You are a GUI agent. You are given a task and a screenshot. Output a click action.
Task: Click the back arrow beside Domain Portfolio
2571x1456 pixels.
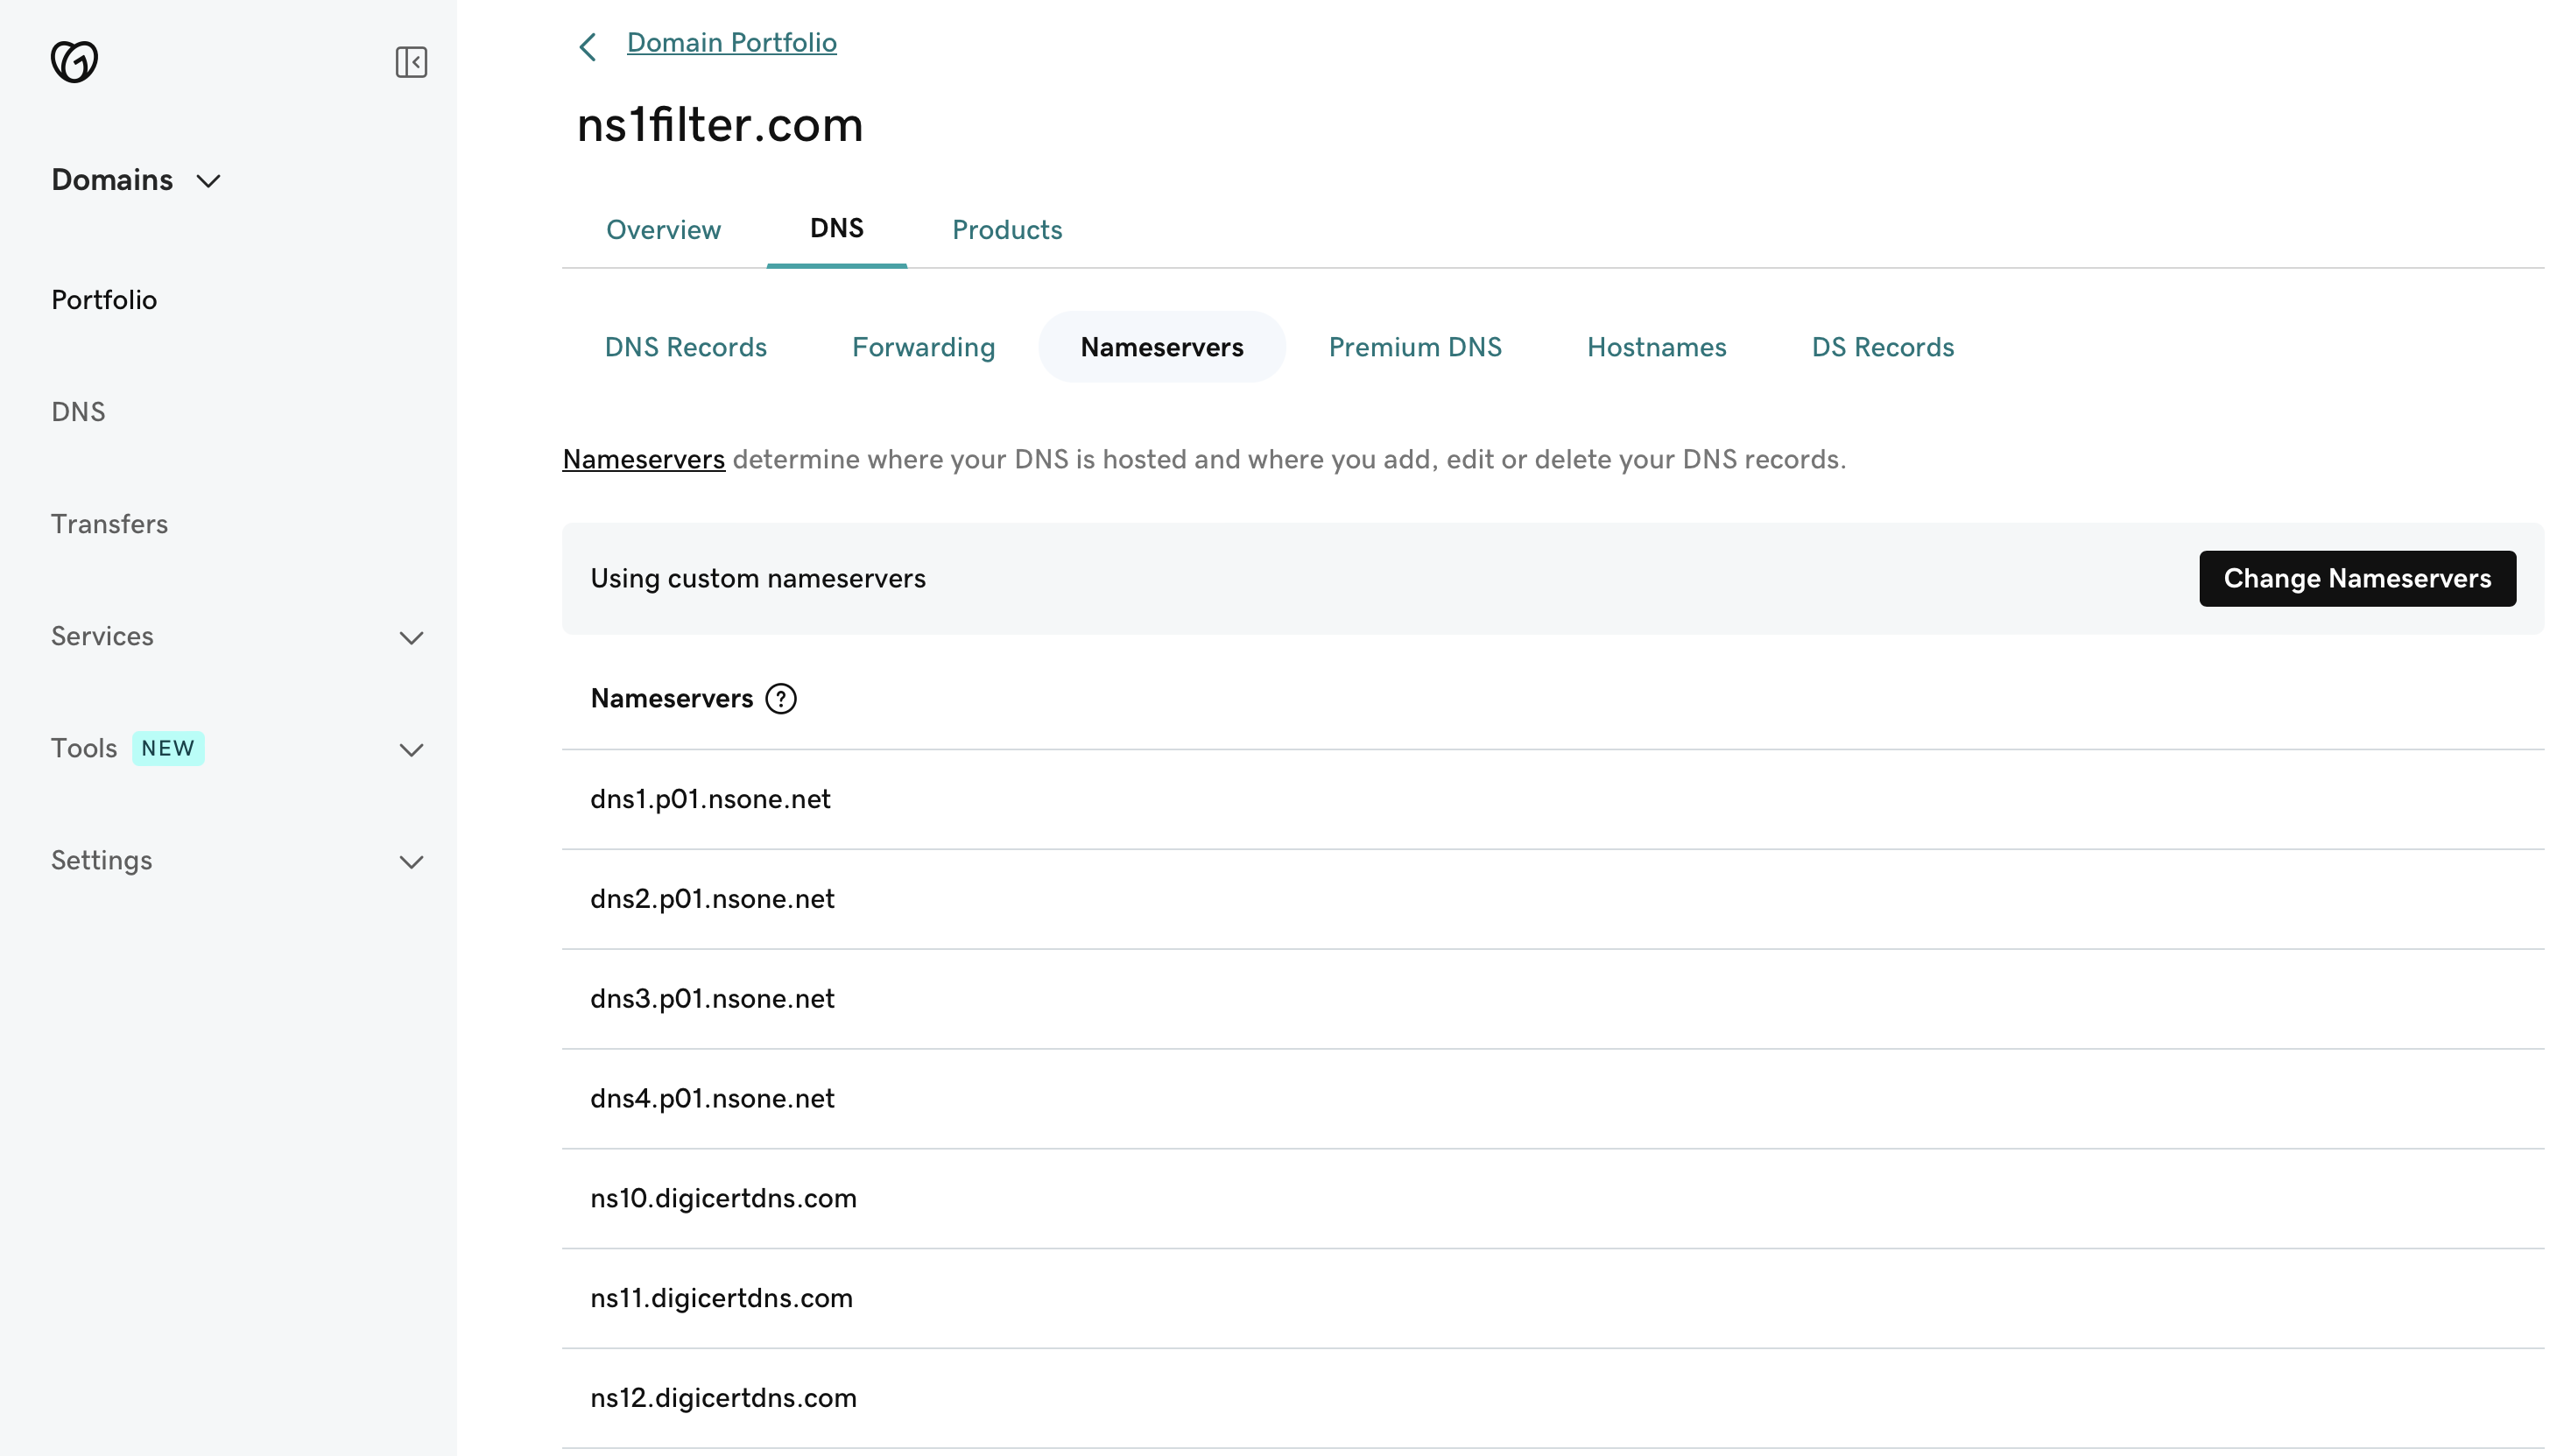tap(588, 46)
